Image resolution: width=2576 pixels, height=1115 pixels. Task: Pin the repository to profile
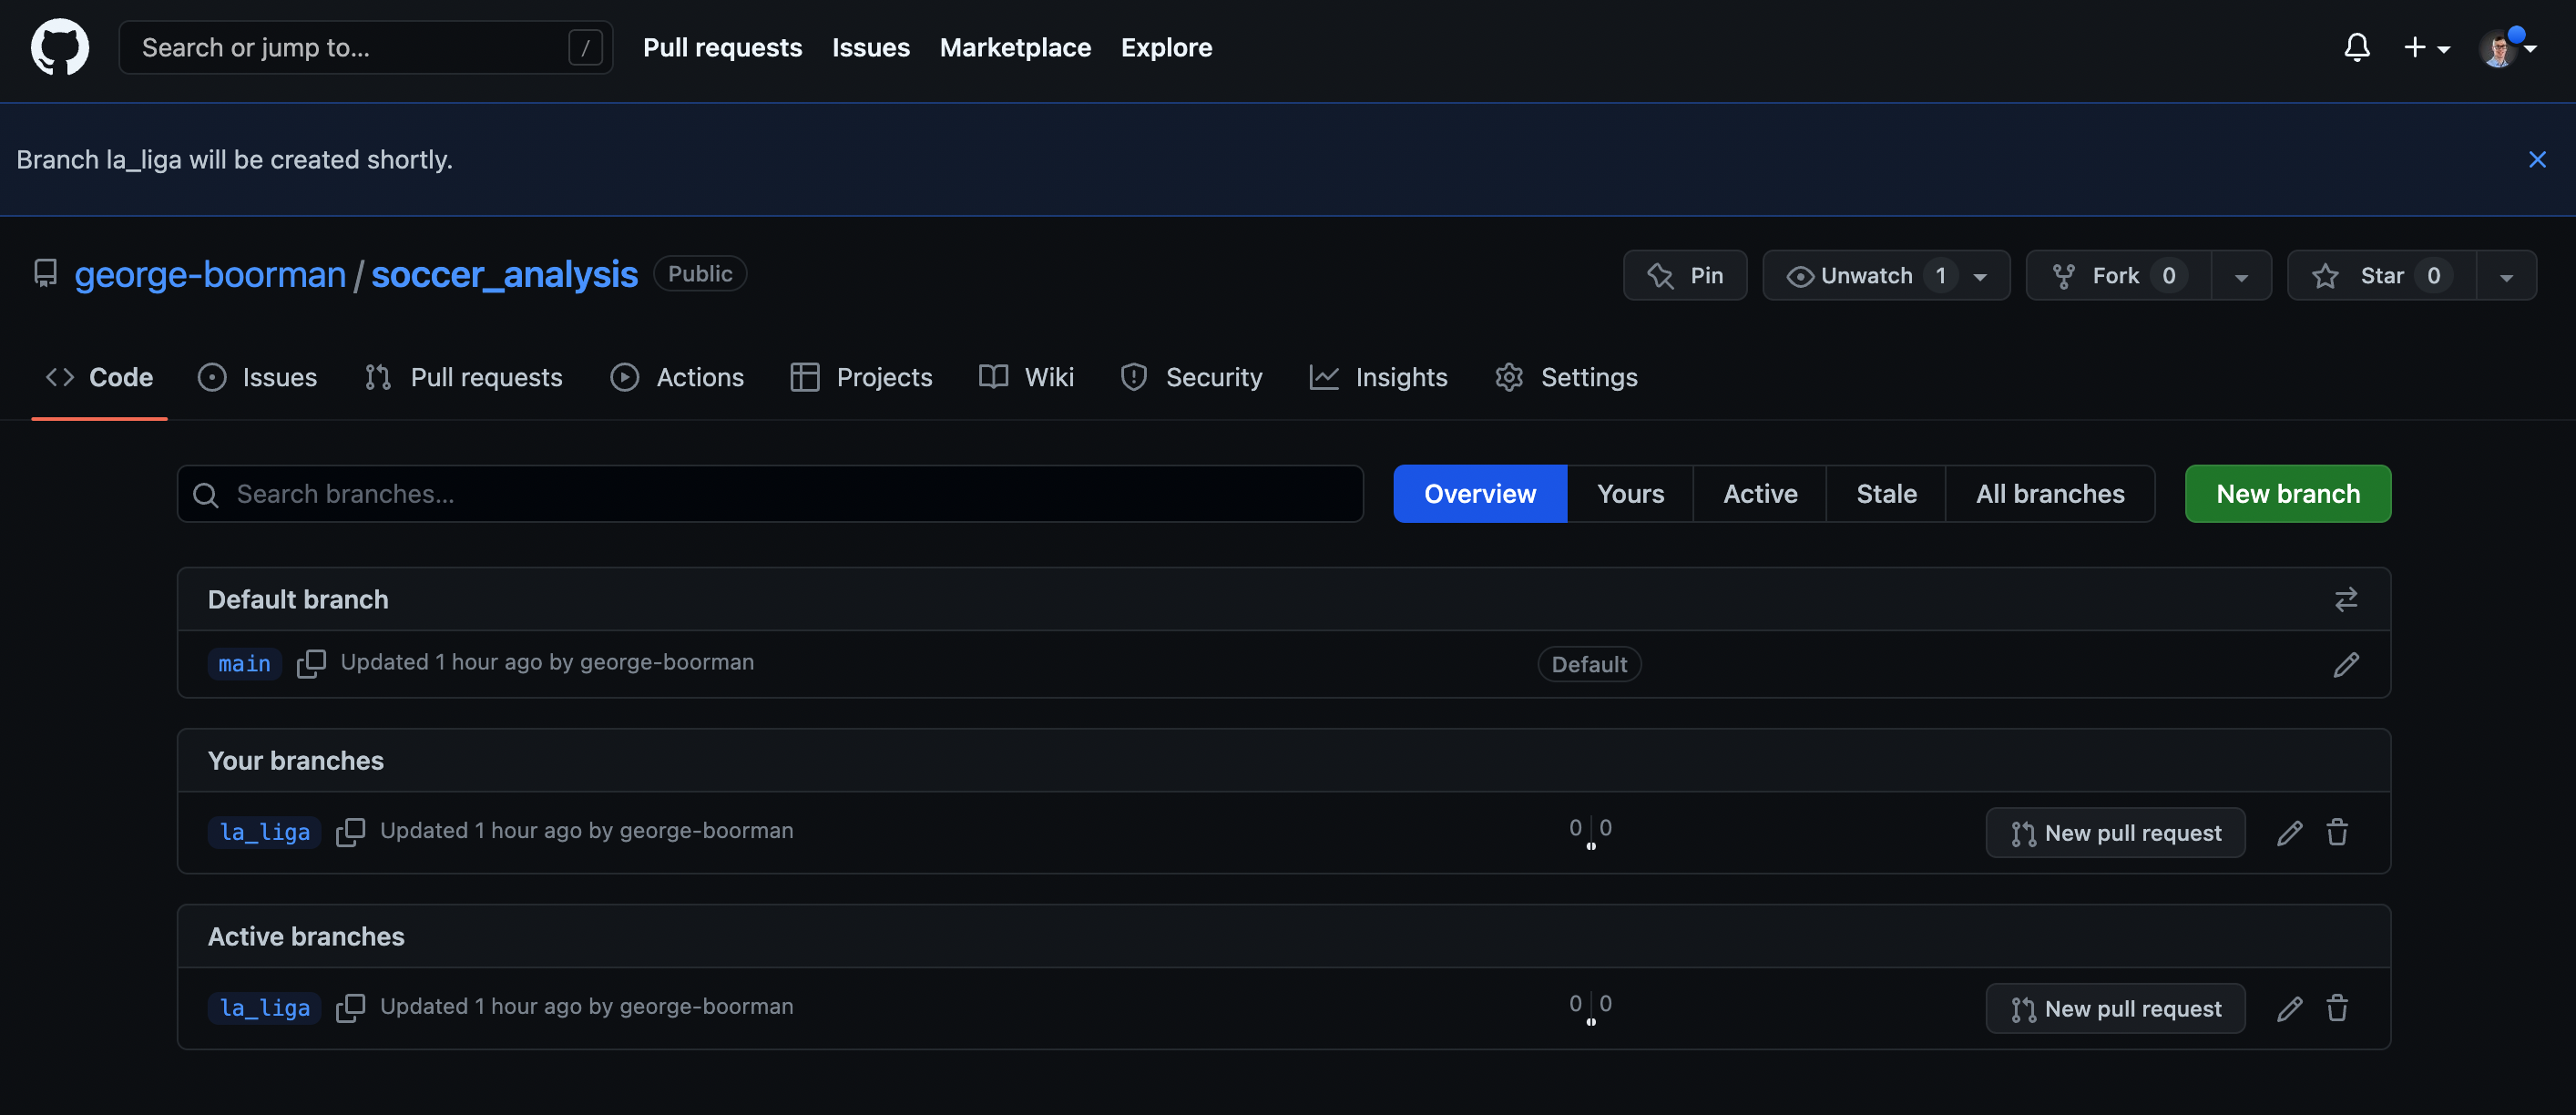pos(1685,275)
